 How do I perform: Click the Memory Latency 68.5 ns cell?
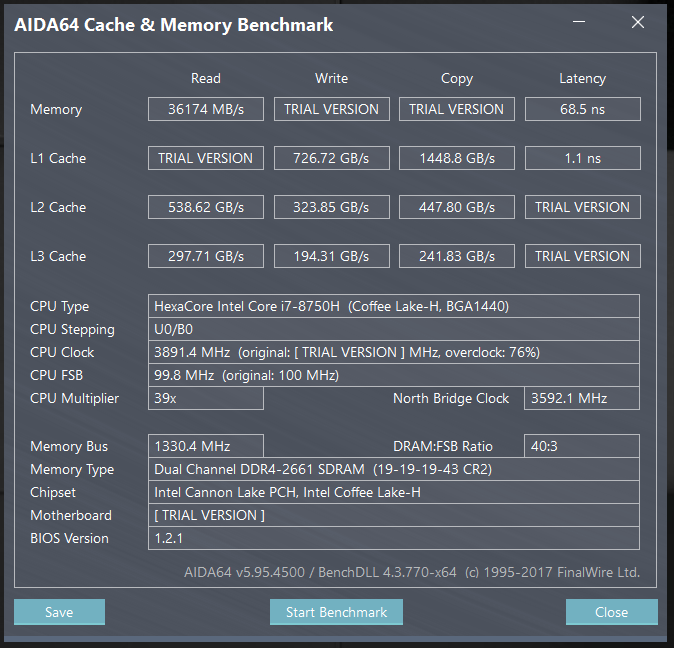[x=582, y=109]
